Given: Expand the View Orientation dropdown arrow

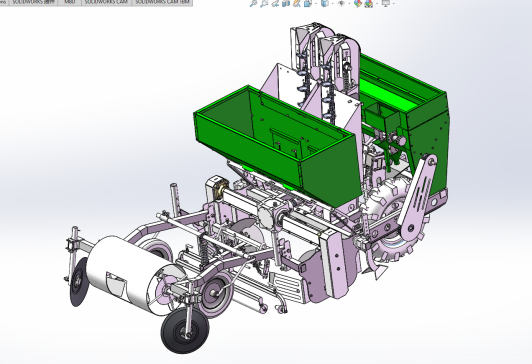Looking at the screenshot, I should pos(316,3).
